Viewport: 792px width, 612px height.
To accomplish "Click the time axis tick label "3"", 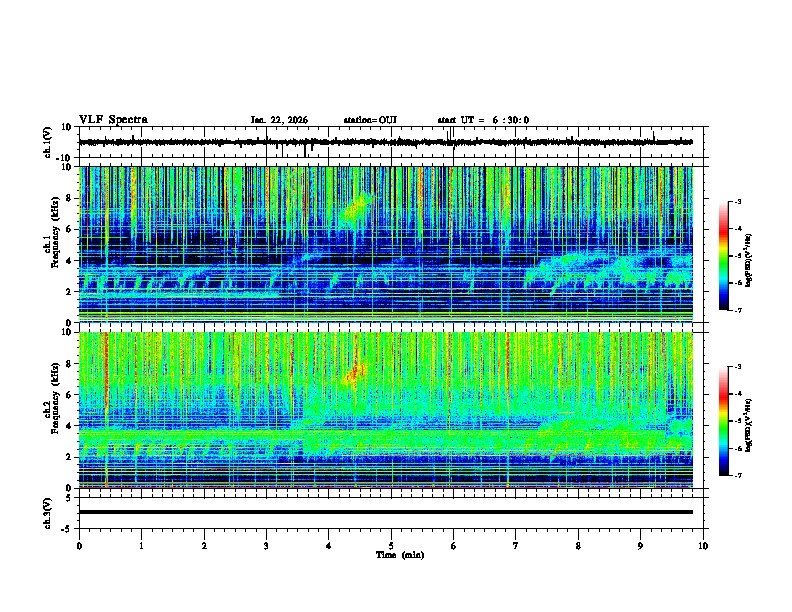I will tap(266, 546).
